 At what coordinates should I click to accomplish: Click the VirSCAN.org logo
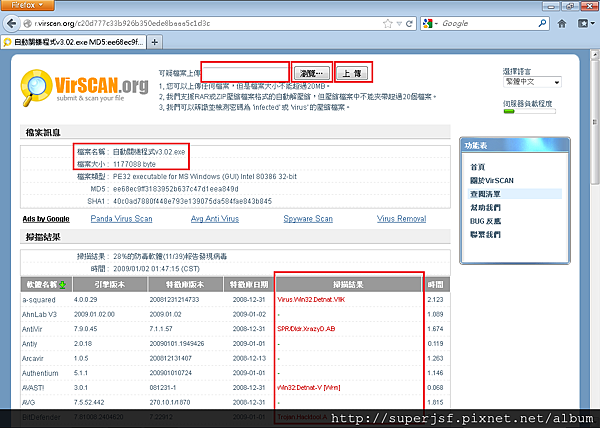click(x=85, y=88)
